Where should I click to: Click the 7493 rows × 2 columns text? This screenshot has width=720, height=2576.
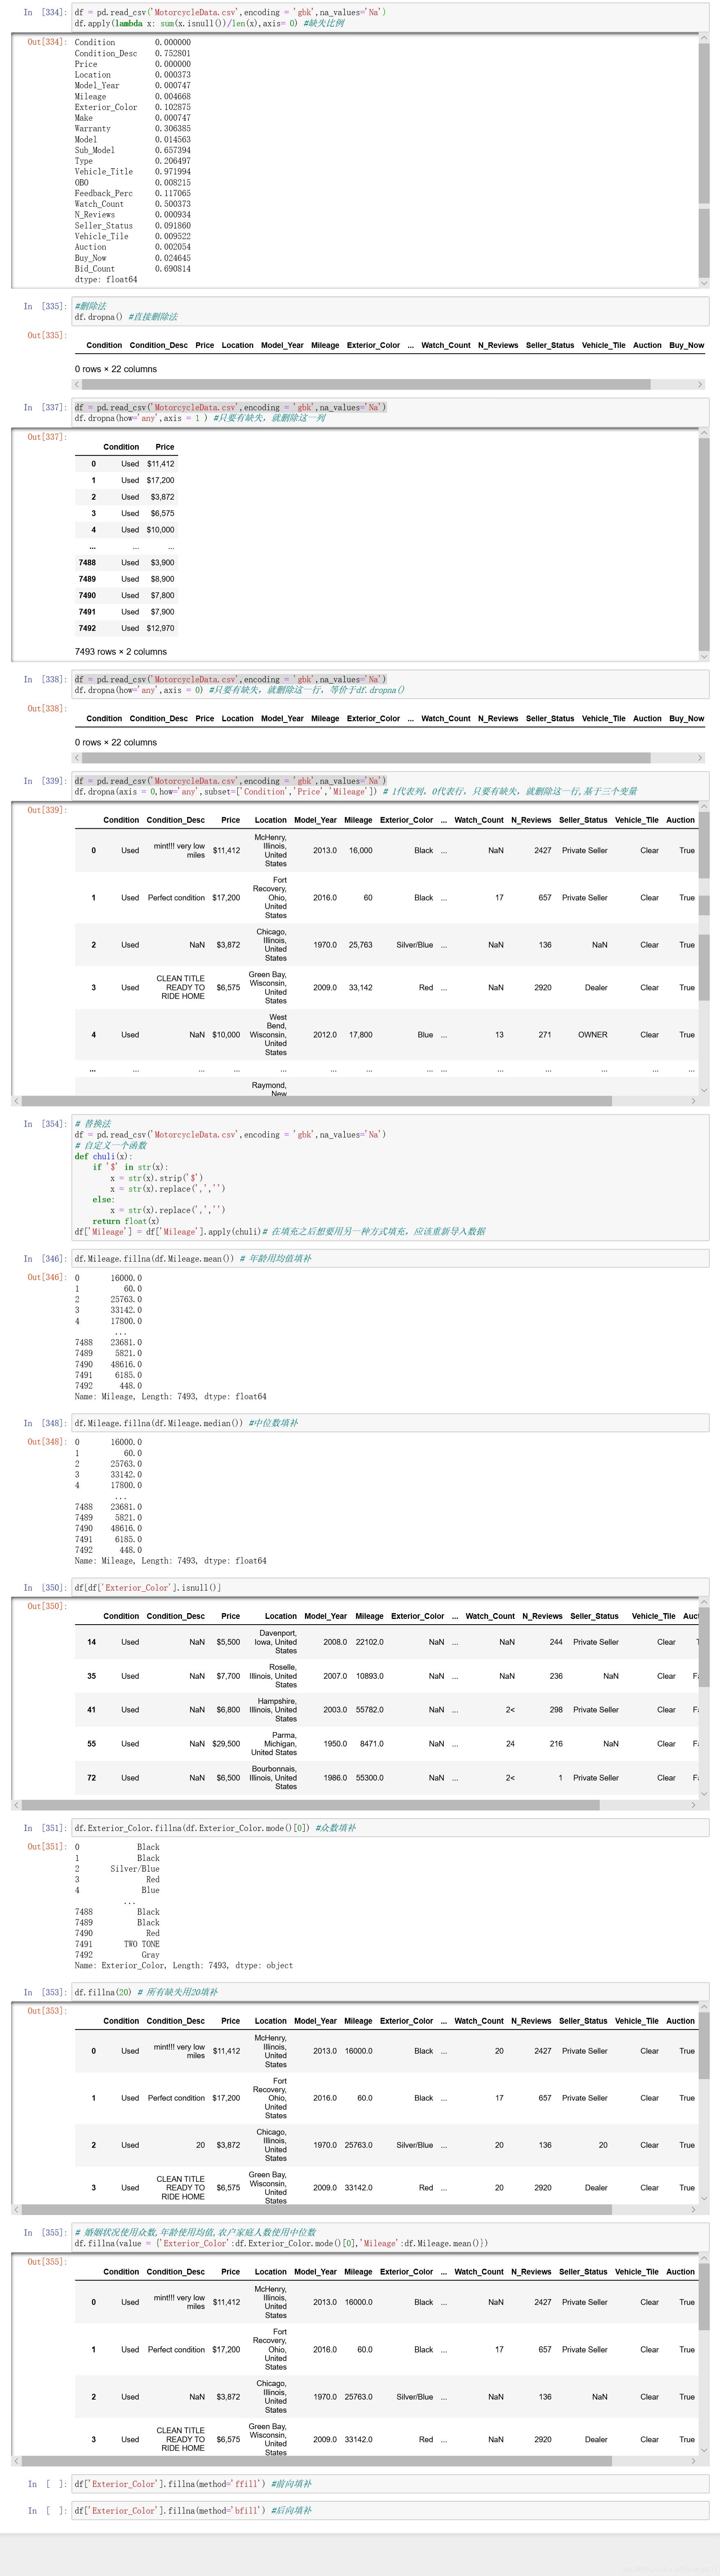coord(121,651)
